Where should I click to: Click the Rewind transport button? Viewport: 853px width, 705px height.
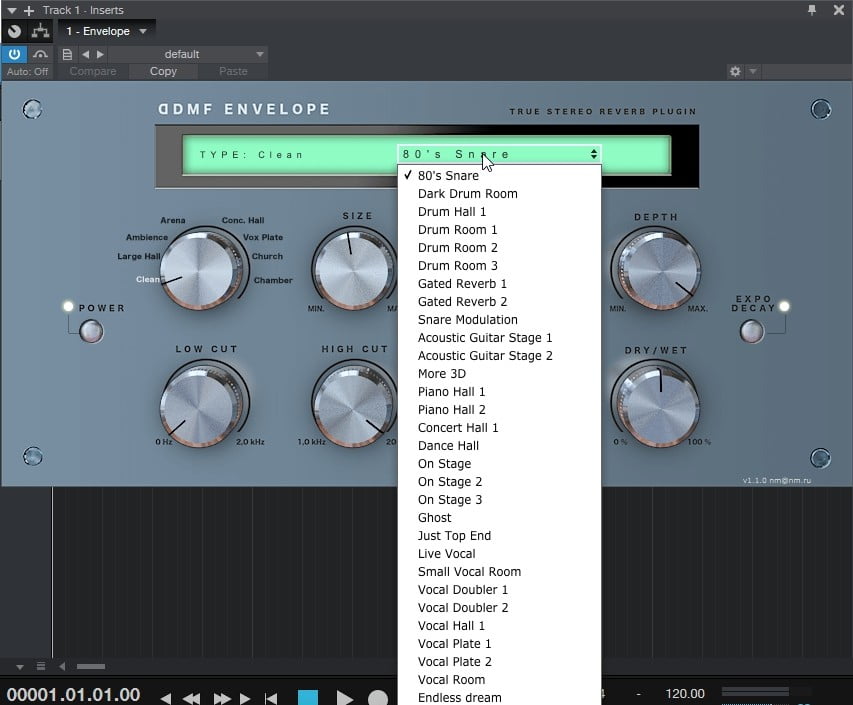point(191,698)
